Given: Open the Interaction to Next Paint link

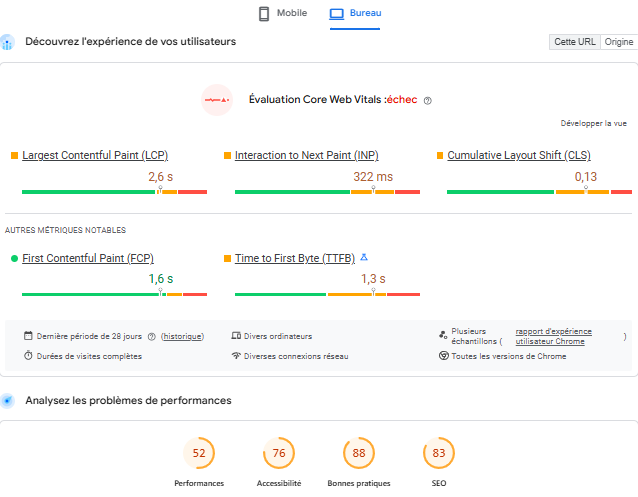Looking at the screenshot, I should tap(306, 155).
